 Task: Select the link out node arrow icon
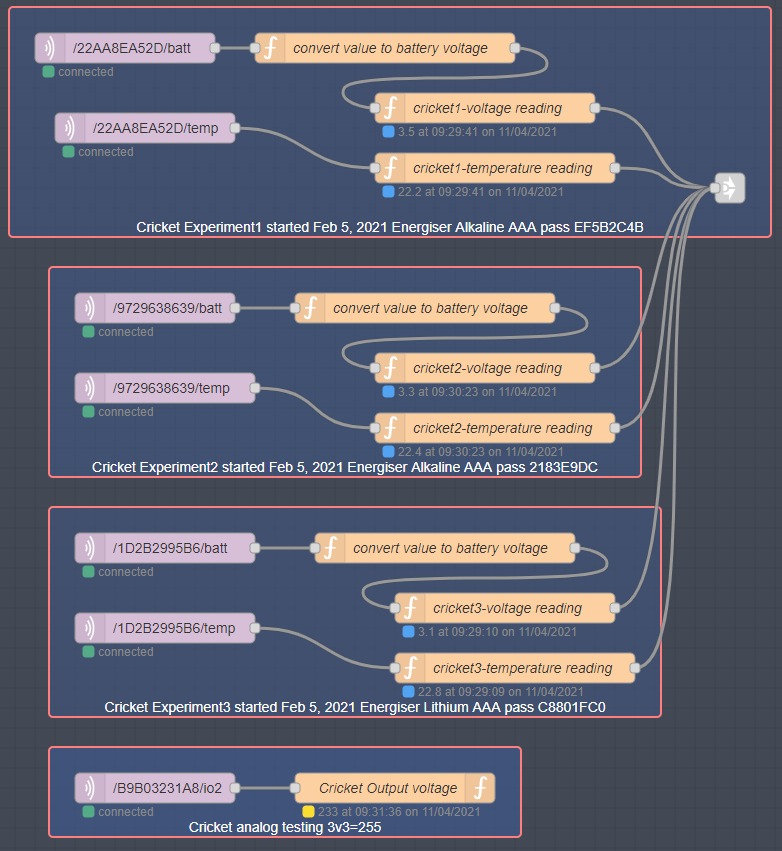tap(729, 188)
